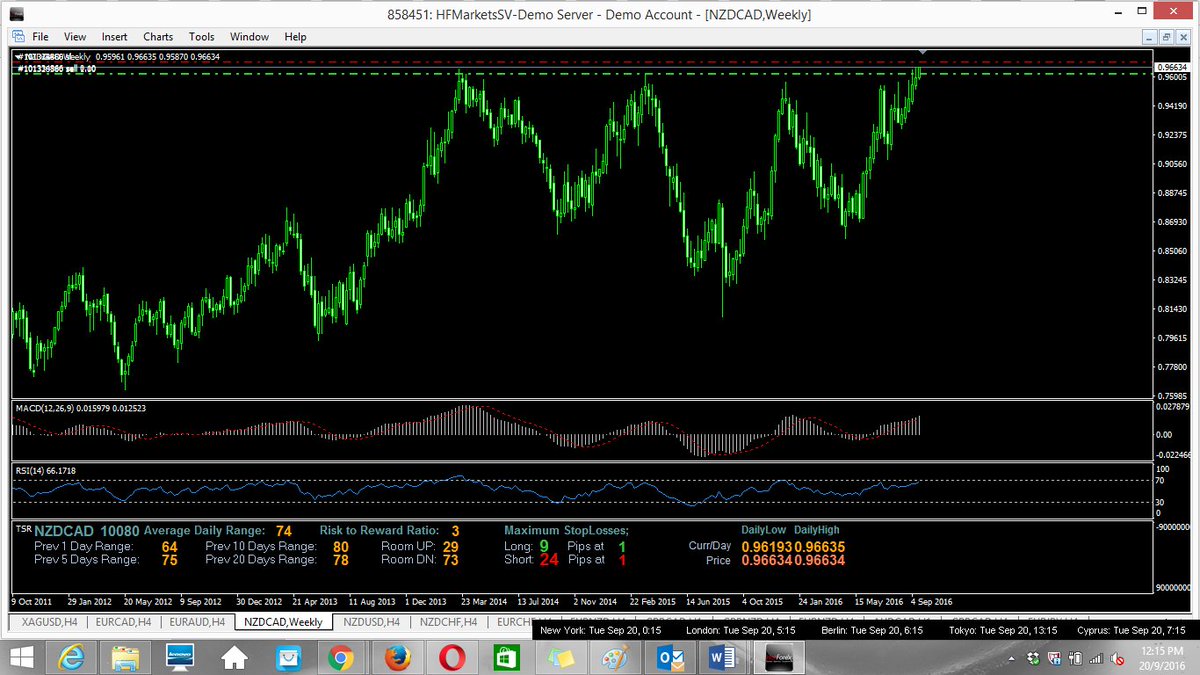The width and height of the screenshot is (1200, 675).
Task: Open the View menu
Action: 75,37
